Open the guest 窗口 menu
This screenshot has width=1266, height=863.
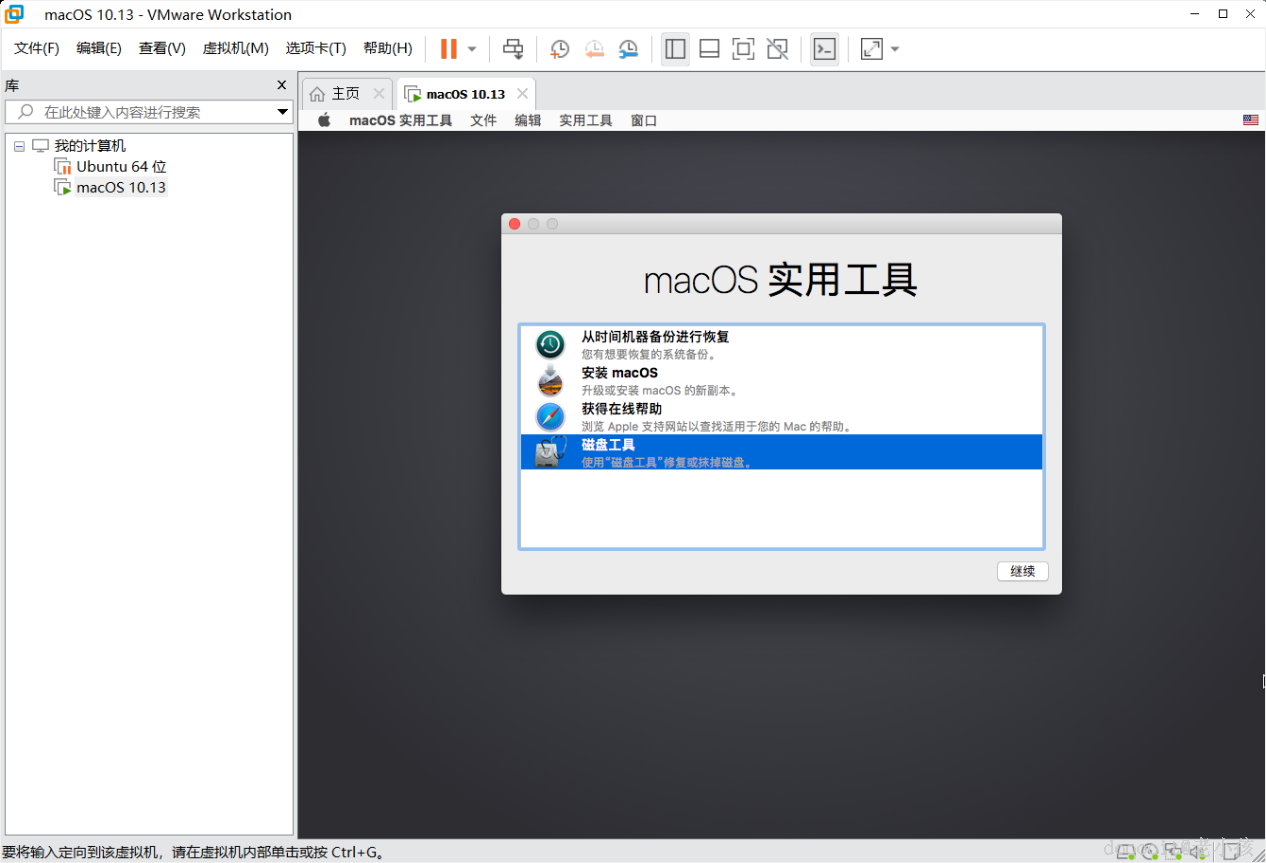tap(644, 120)
